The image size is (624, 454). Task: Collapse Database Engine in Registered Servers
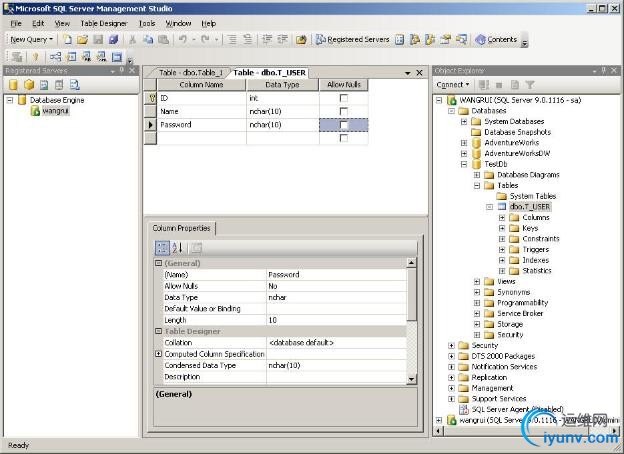pos(10,100)
